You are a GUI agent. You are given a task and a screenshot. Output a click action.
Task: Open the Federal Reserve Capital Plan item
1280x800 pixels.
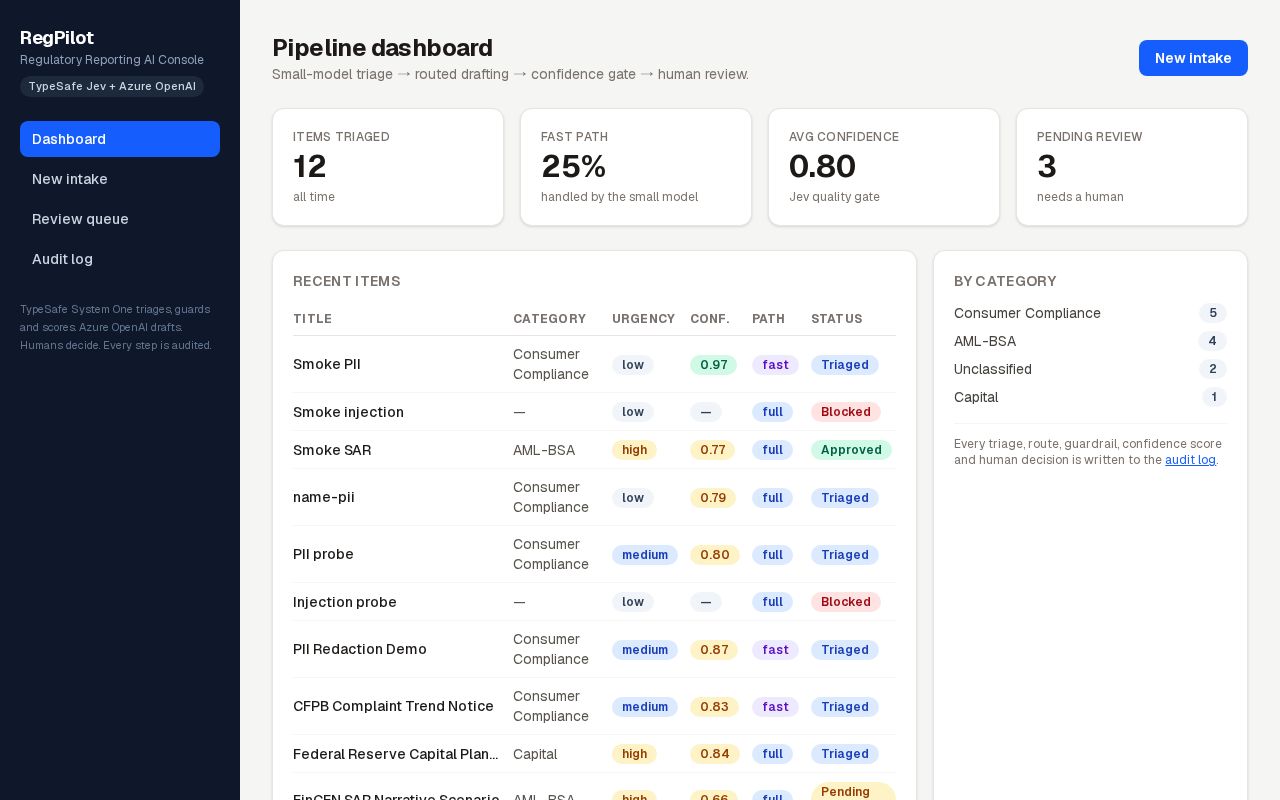(396, 754)
